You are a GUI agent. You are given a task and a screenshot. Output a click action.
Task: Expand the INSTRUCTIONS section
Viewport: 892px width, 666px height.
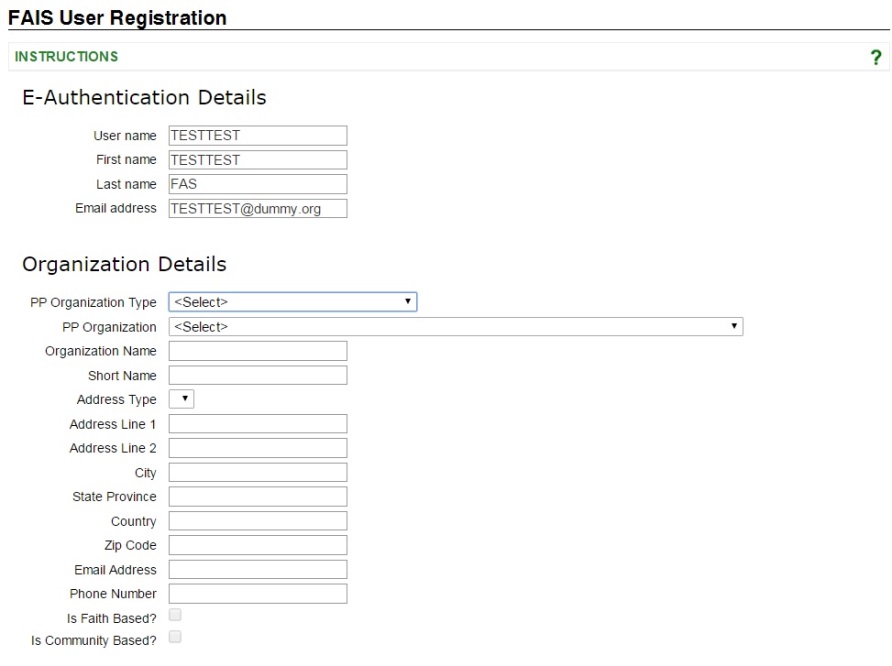pyautogui.click(x=66, y=57)
